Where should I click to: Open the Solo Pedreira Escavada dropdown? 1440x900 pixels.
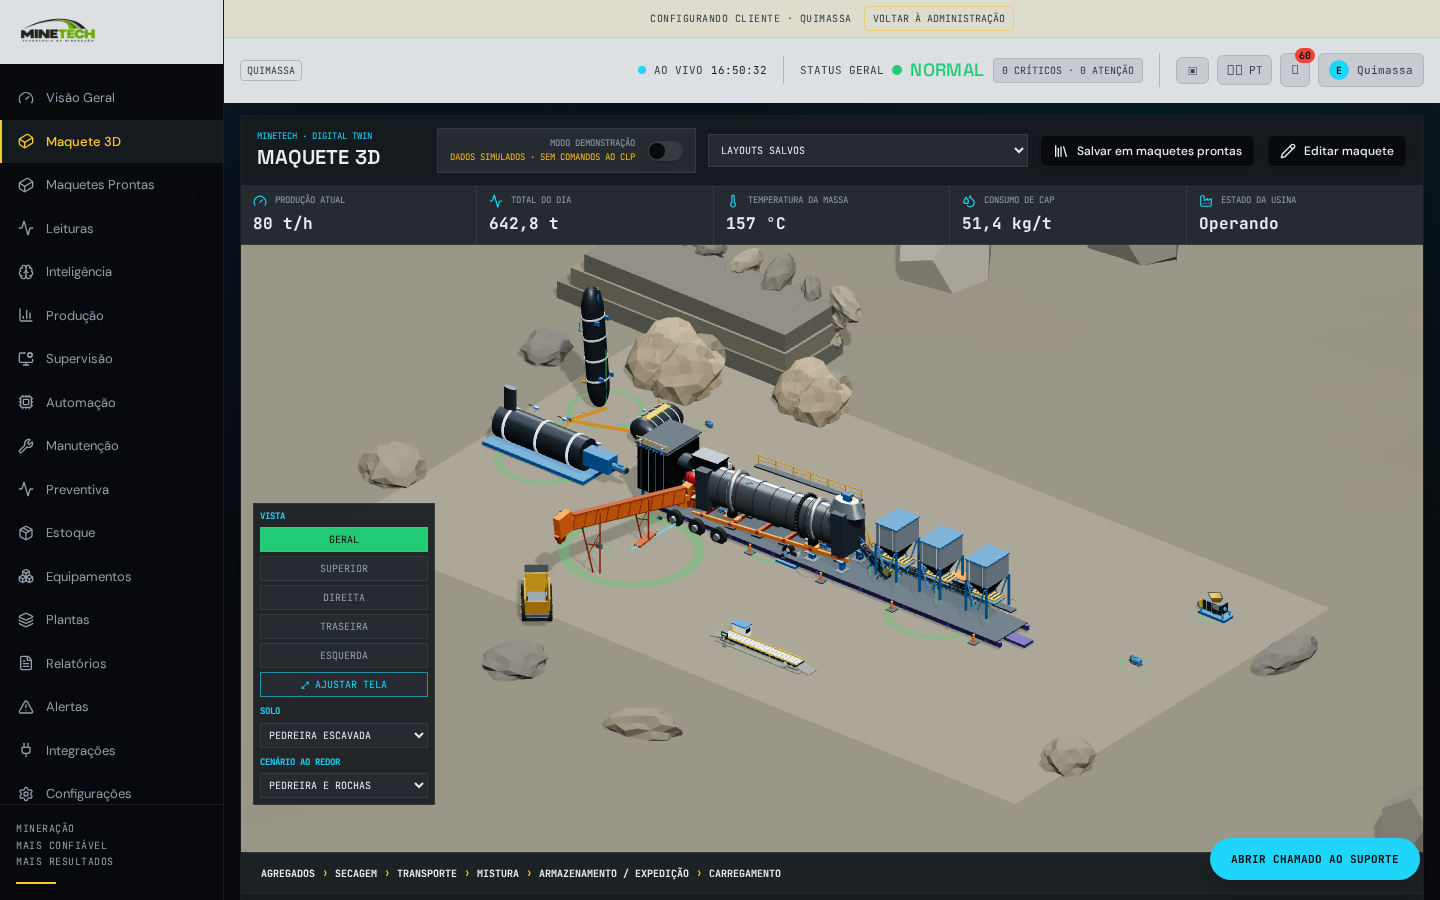tap(344, 736)
